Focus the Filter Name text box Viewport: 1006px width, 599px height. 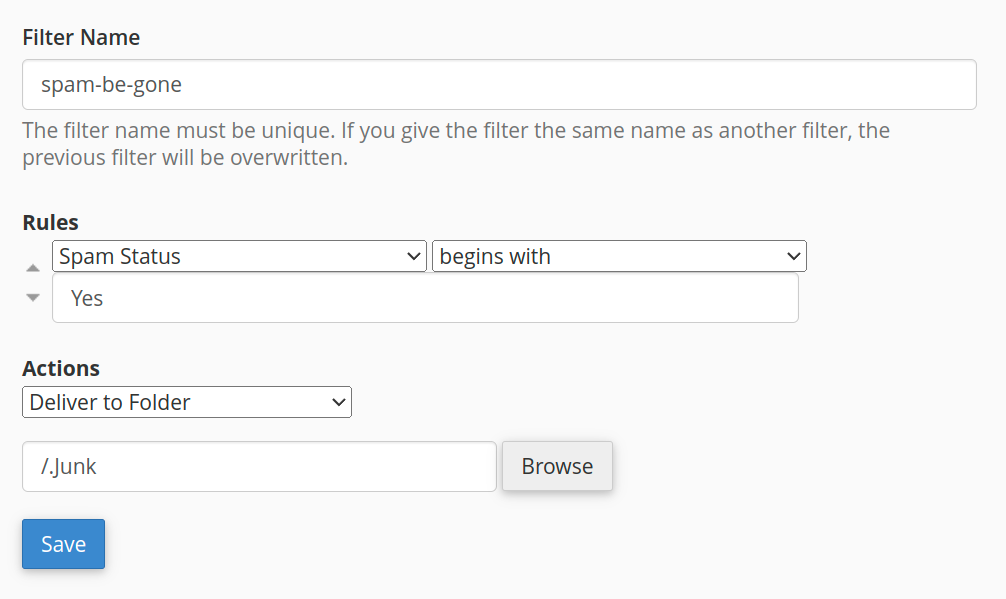point(499,85)
